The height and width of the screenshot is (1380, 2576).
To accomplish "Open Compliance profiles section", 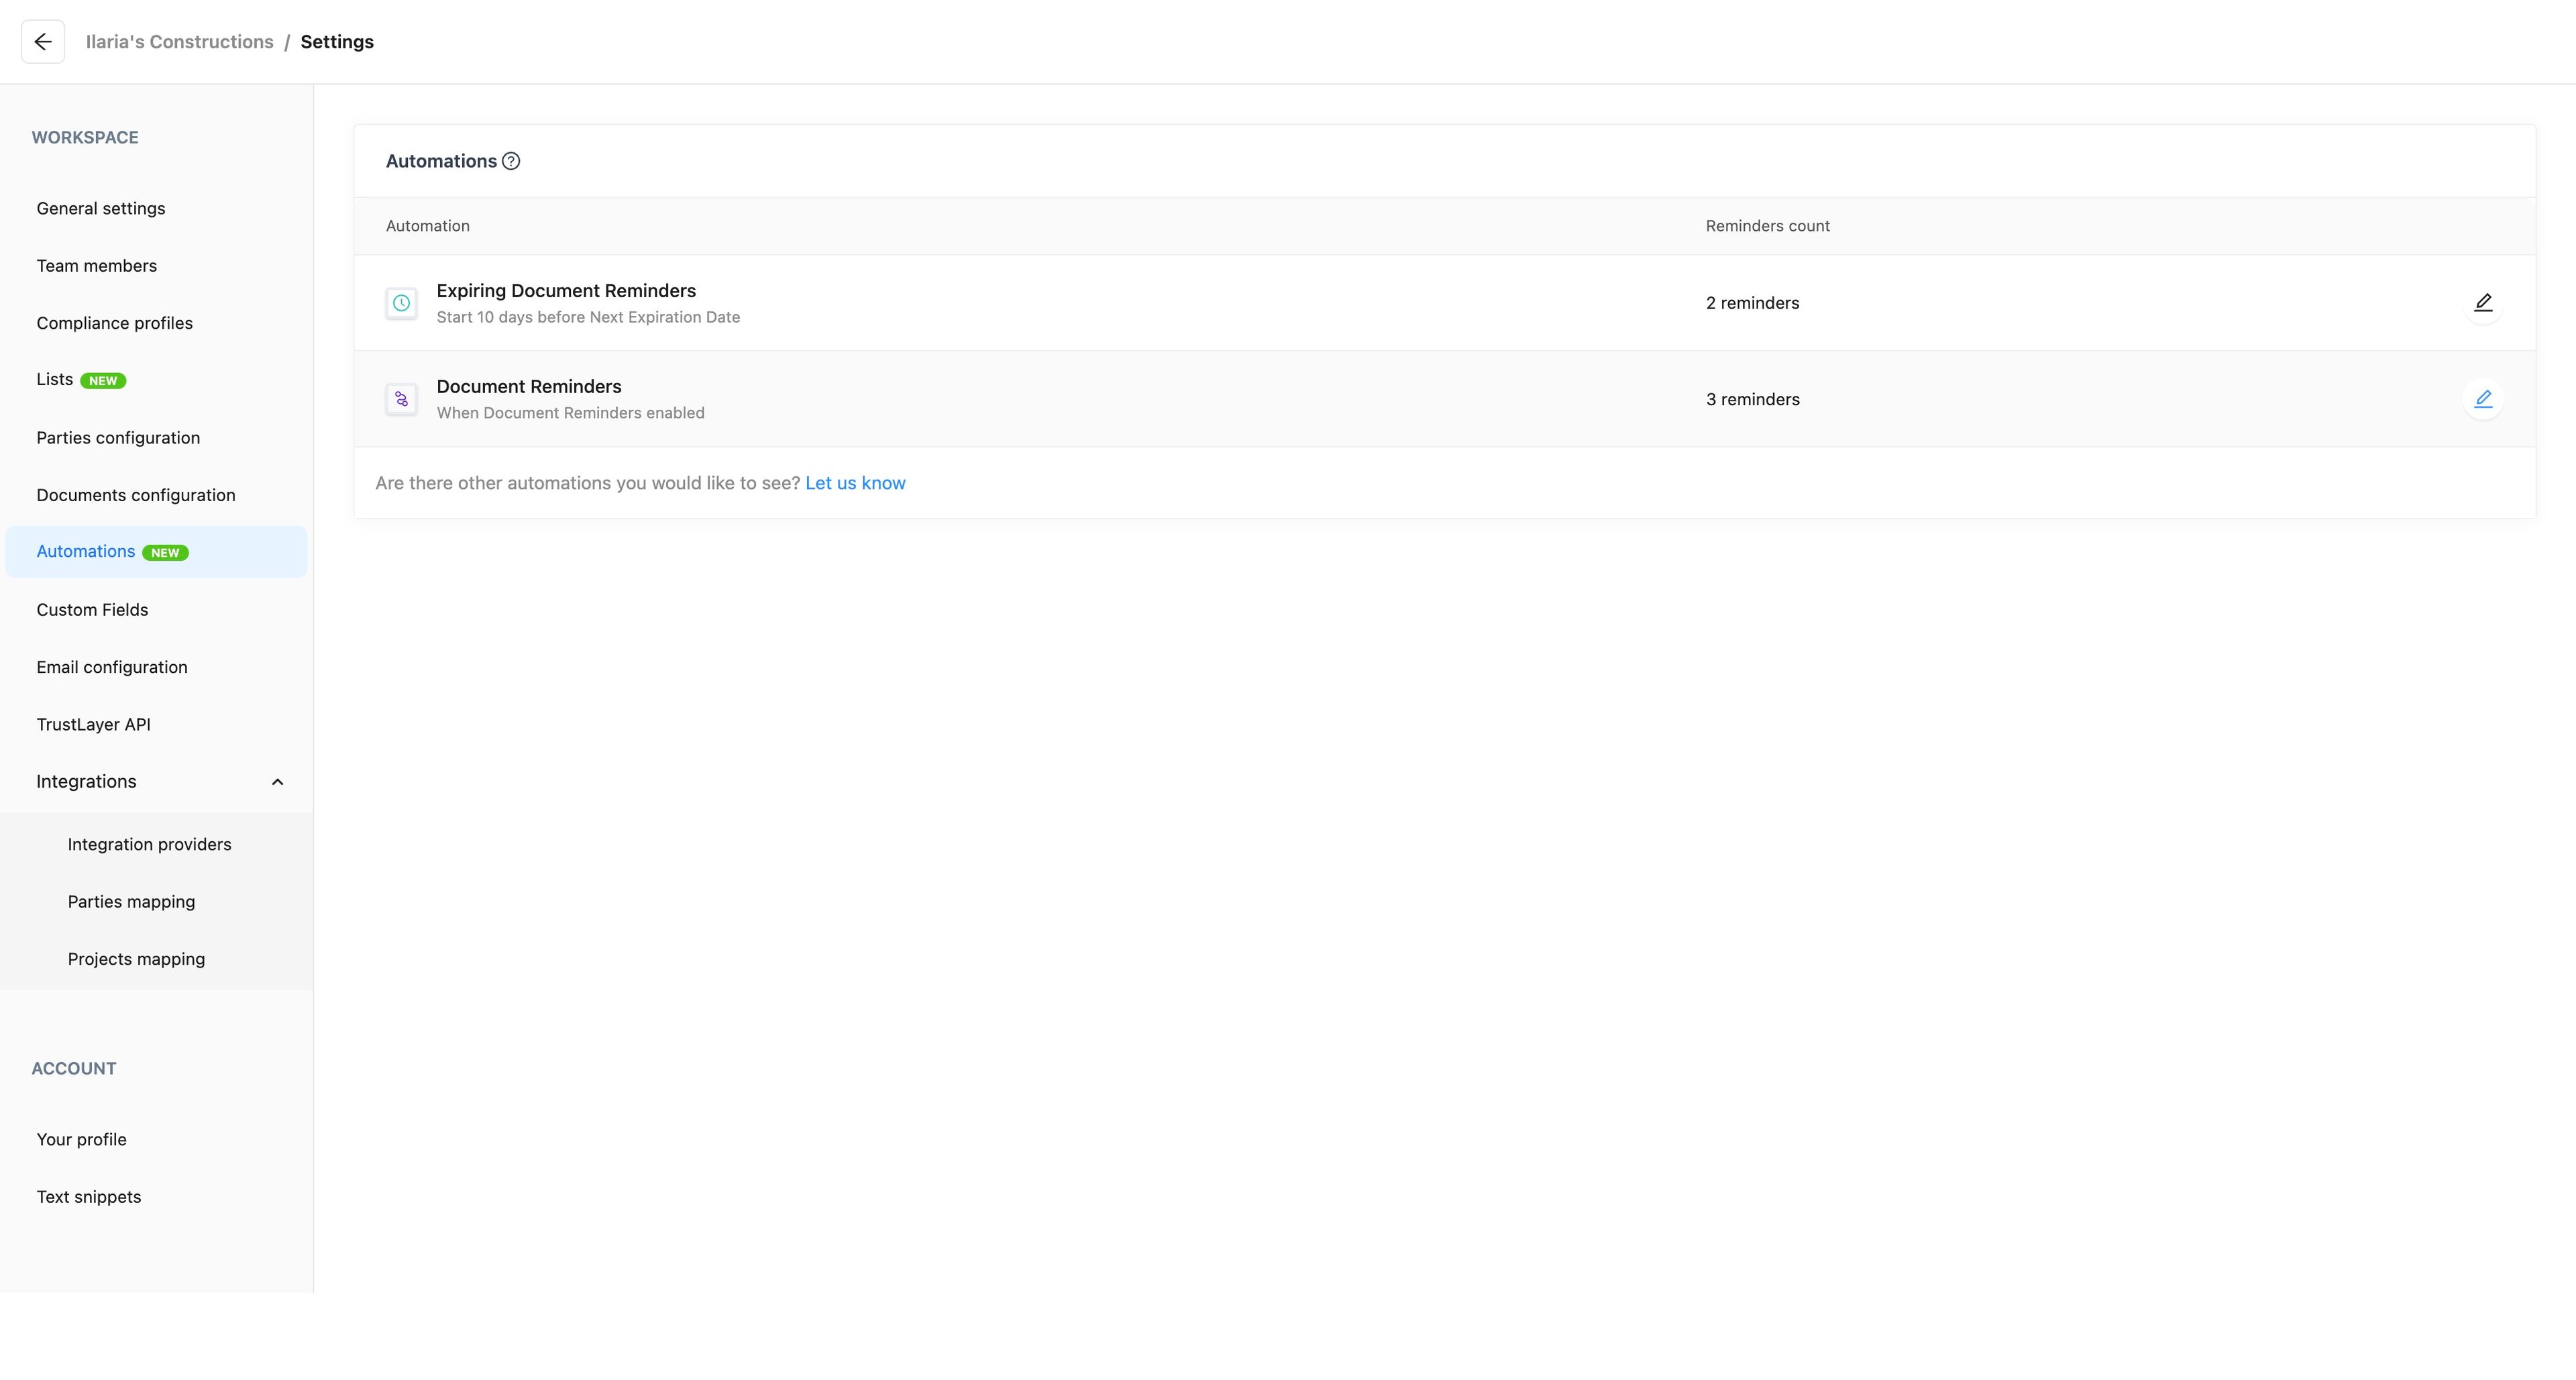I will click(x=115, y=323).
